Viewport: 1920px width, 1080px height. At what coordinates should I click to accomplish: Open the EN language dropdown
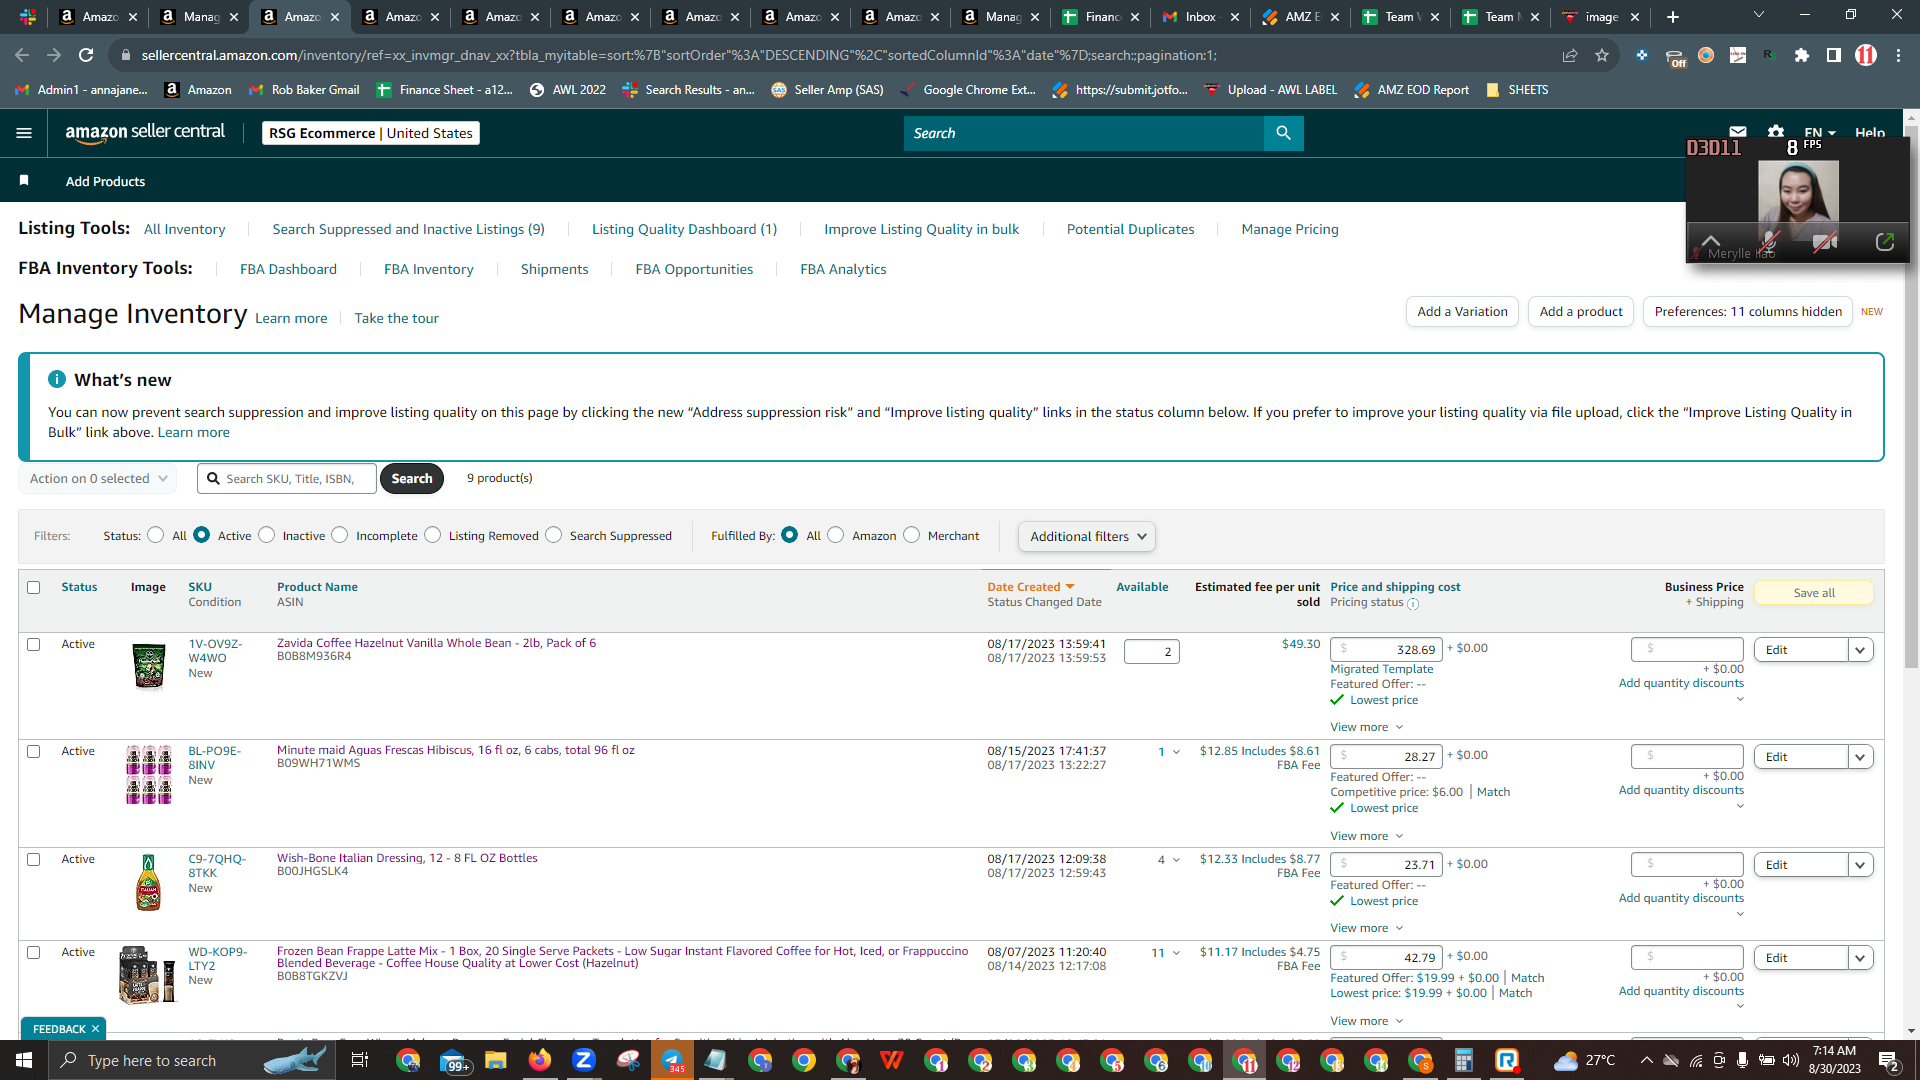point(1820,133)
